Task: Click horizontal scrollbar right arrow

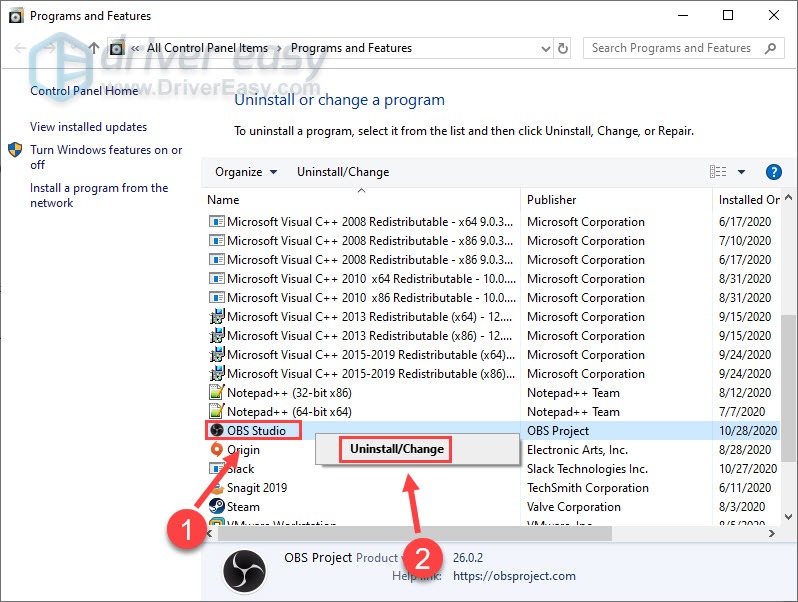Action: pos(772,533)
